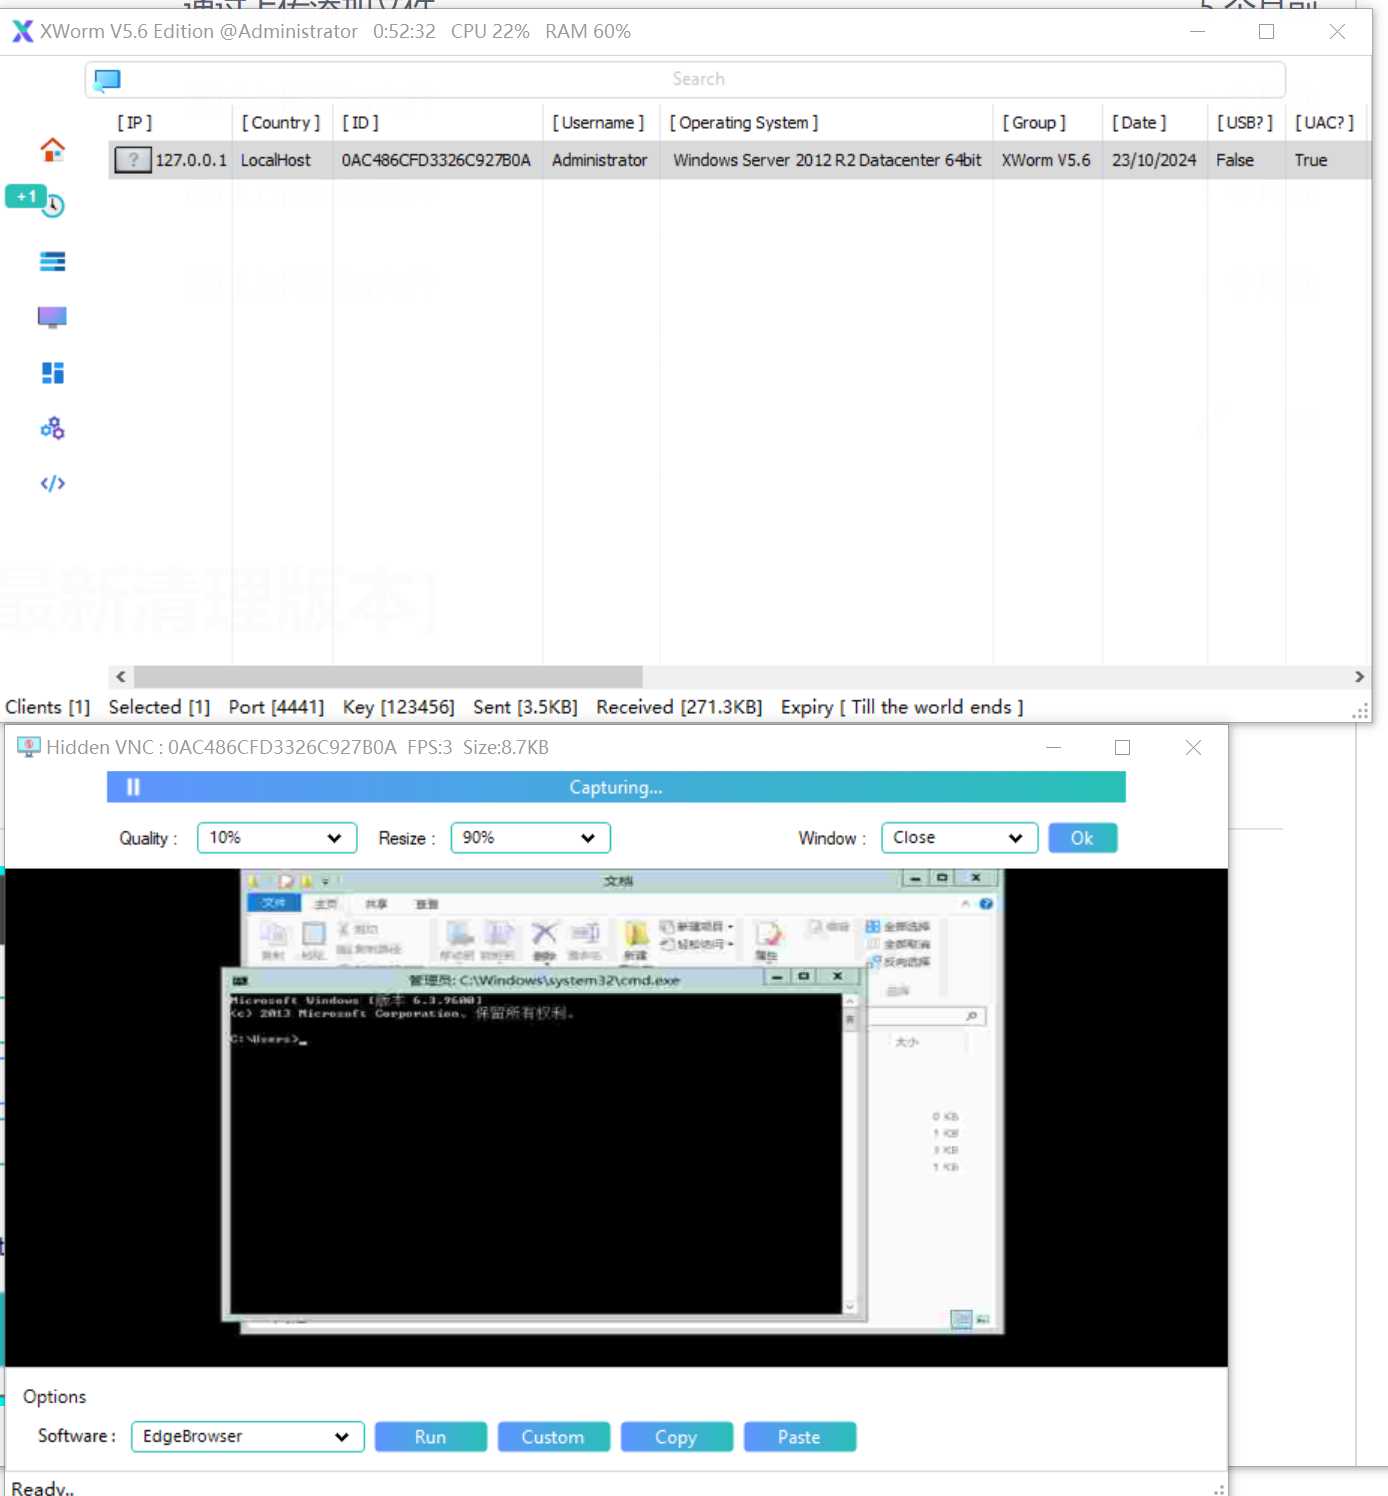The height and width of the screenshot is (1496, 1388).
Task: Click the Copy button beside Custom
Action: tap(676, 1437)
